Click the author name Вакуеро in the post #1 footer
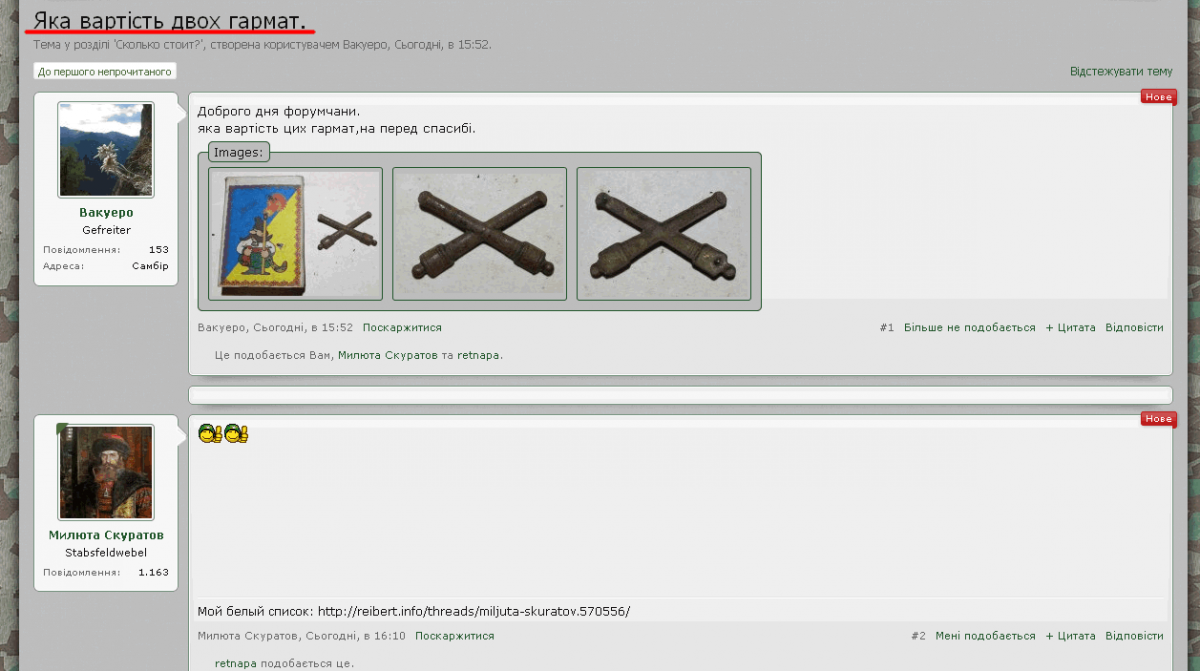The height and width of the screenshot is (671, 1200). coord(221,328)
